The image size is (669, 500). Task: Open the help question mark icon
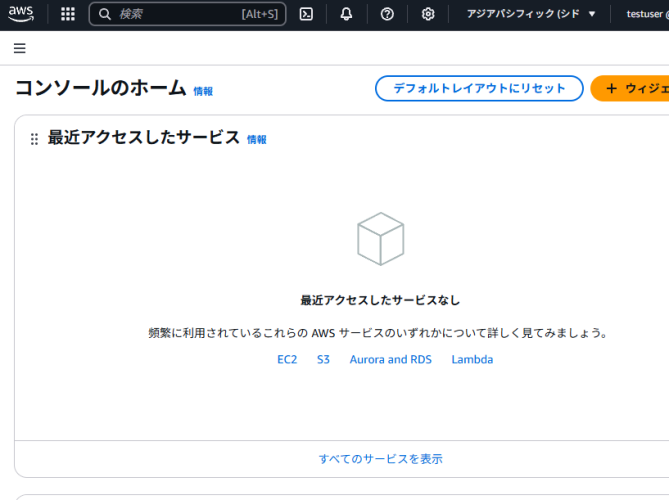point(387,14)
